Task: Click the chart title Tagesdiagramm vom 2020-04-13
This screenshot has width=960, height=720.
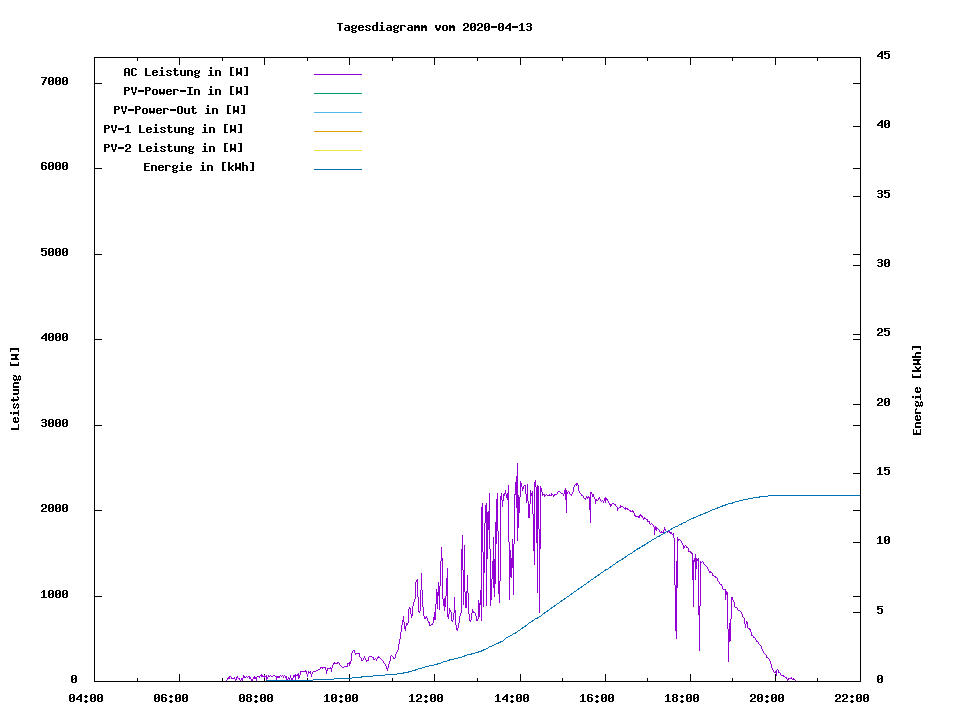Action: click(x=434, y=27)
